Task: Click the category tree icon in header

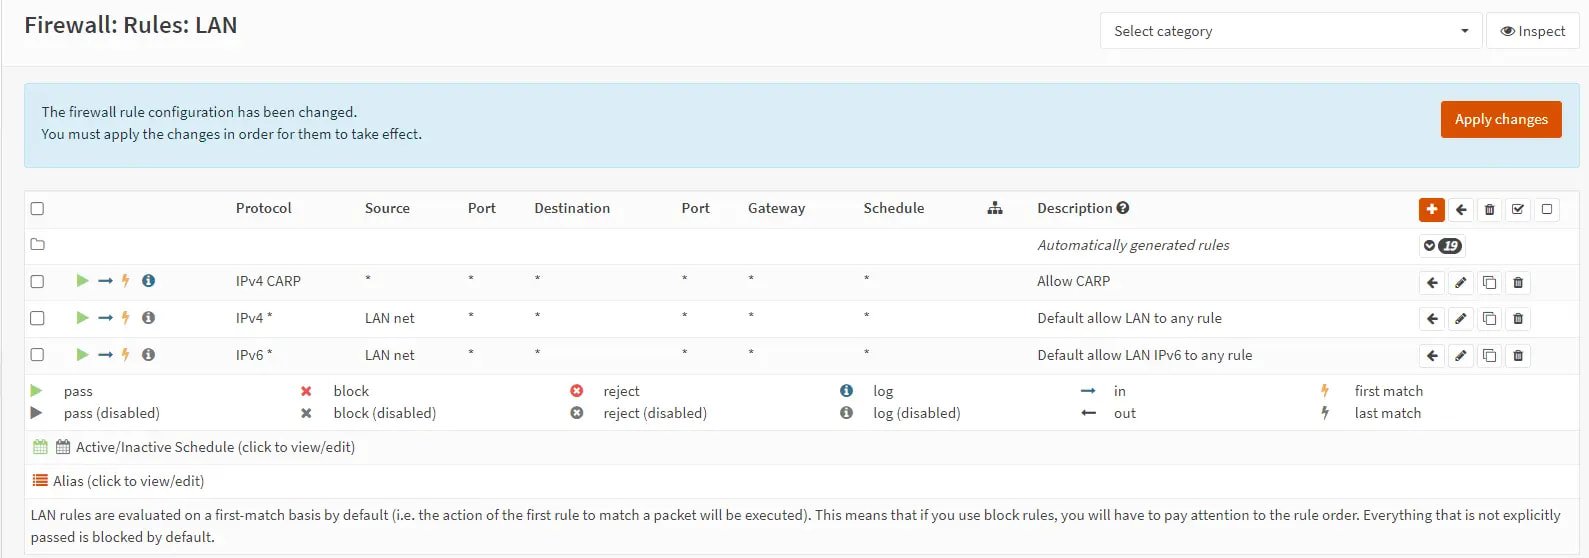Action: (995, 208)
